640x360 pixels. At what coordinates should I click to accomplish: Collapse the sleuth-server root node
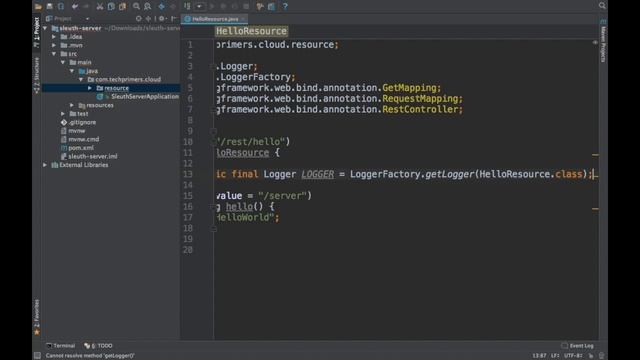[x=45, y=28]
